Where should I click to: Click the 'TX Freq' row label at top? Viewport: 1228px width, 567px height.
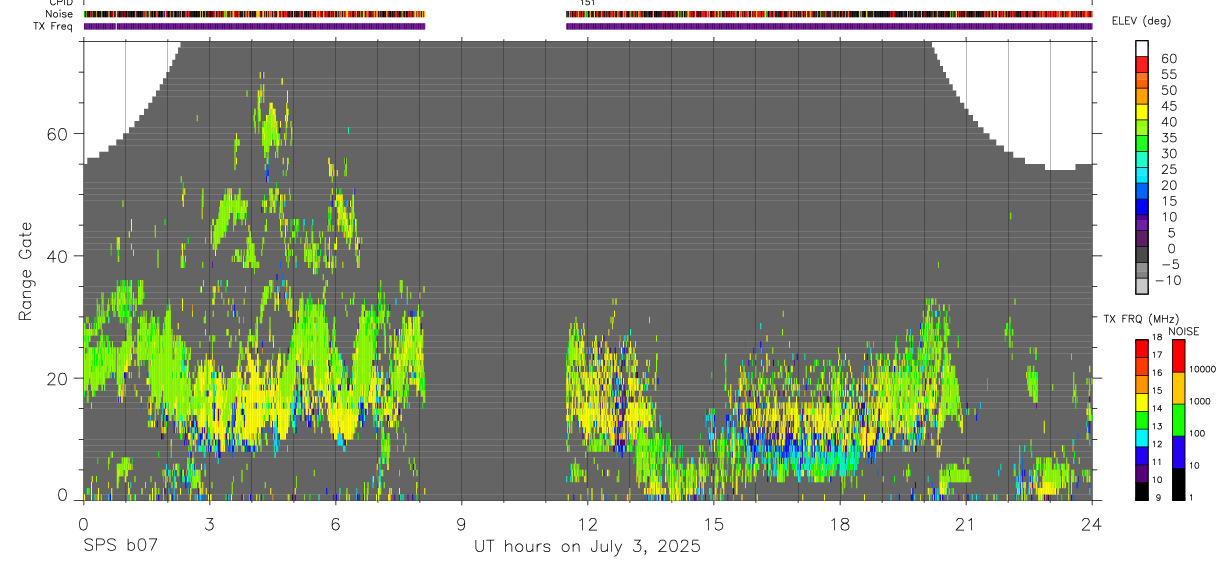click(53, 26)
